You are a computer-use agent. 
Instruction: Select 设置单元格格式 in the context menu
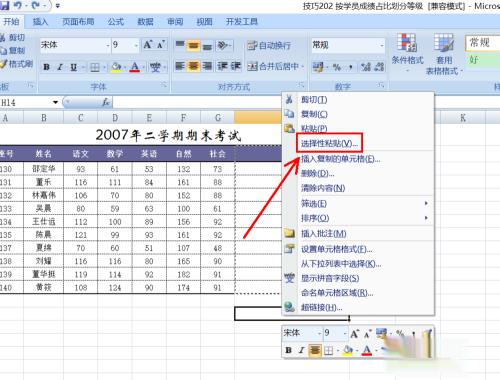tap(336, 249)
